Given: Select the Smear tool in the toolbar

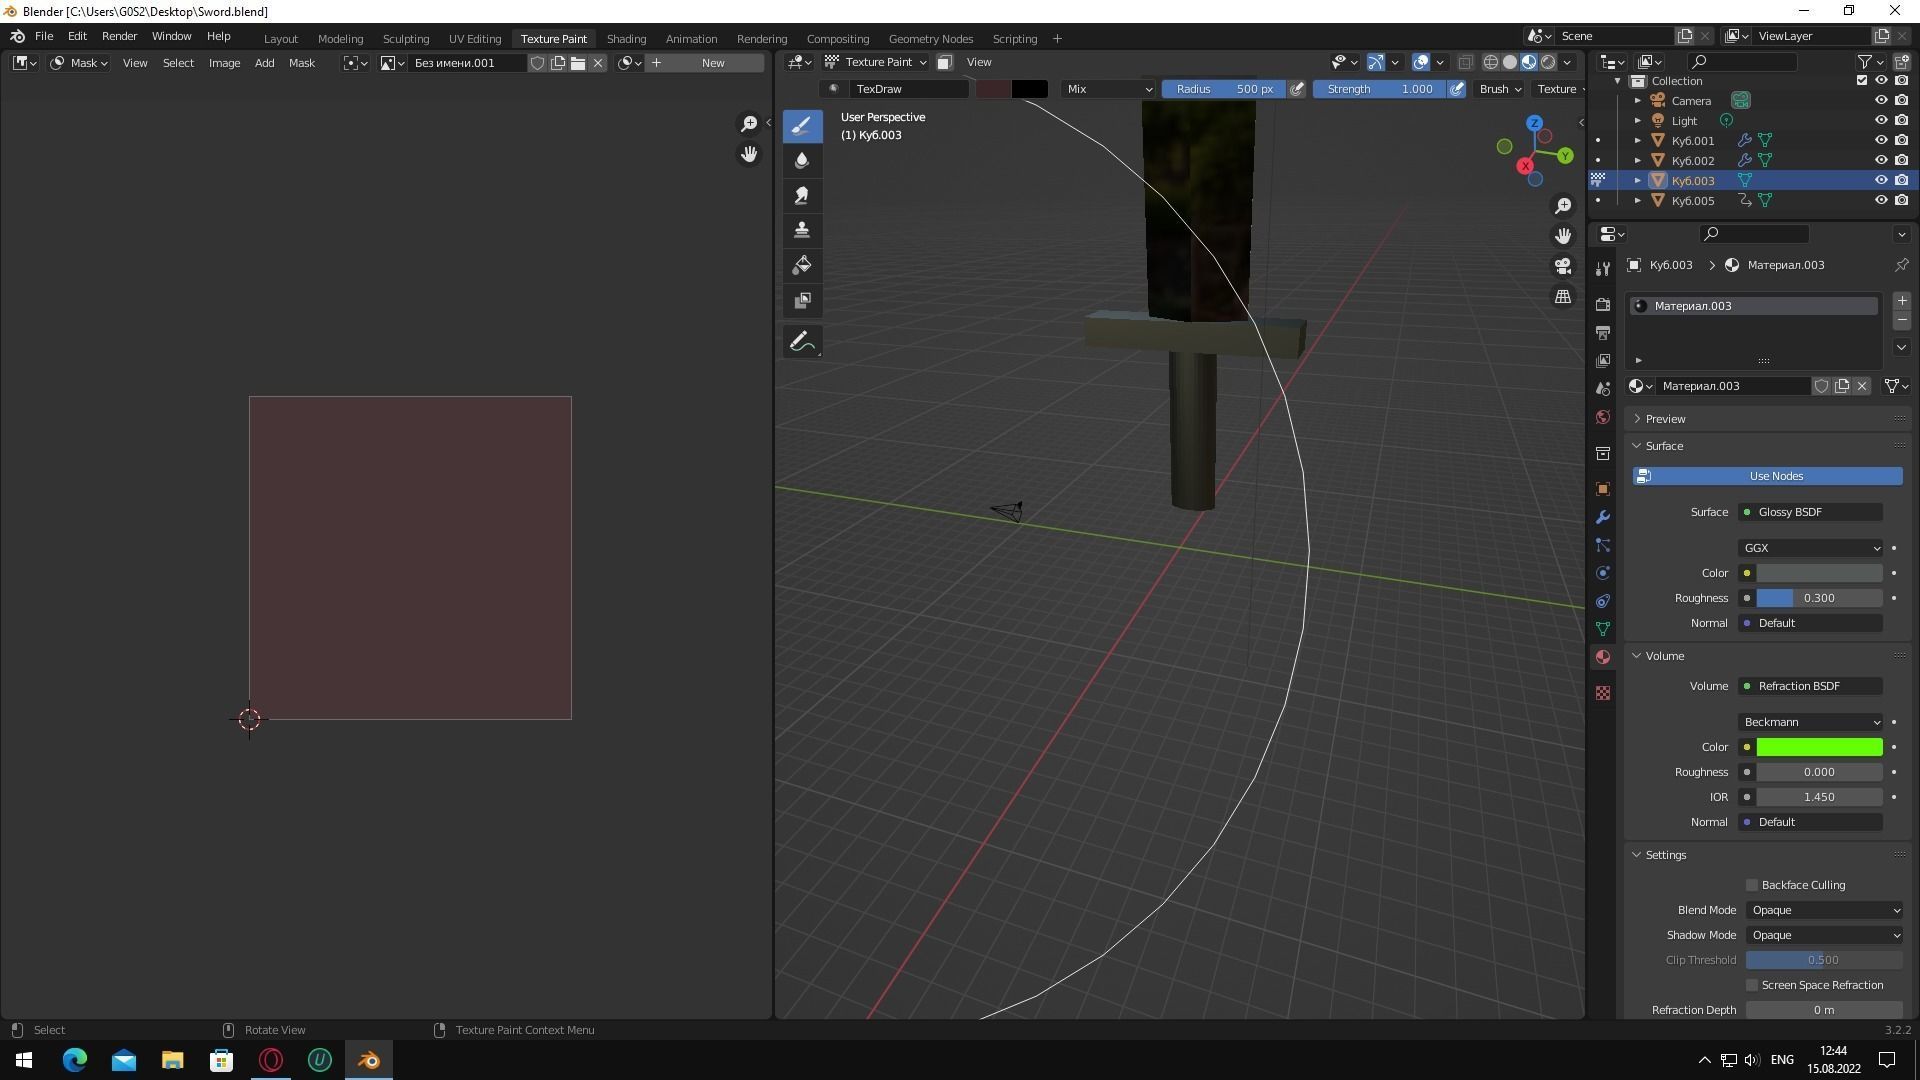Looking at the screenshot, I should (x=801, y=195).
